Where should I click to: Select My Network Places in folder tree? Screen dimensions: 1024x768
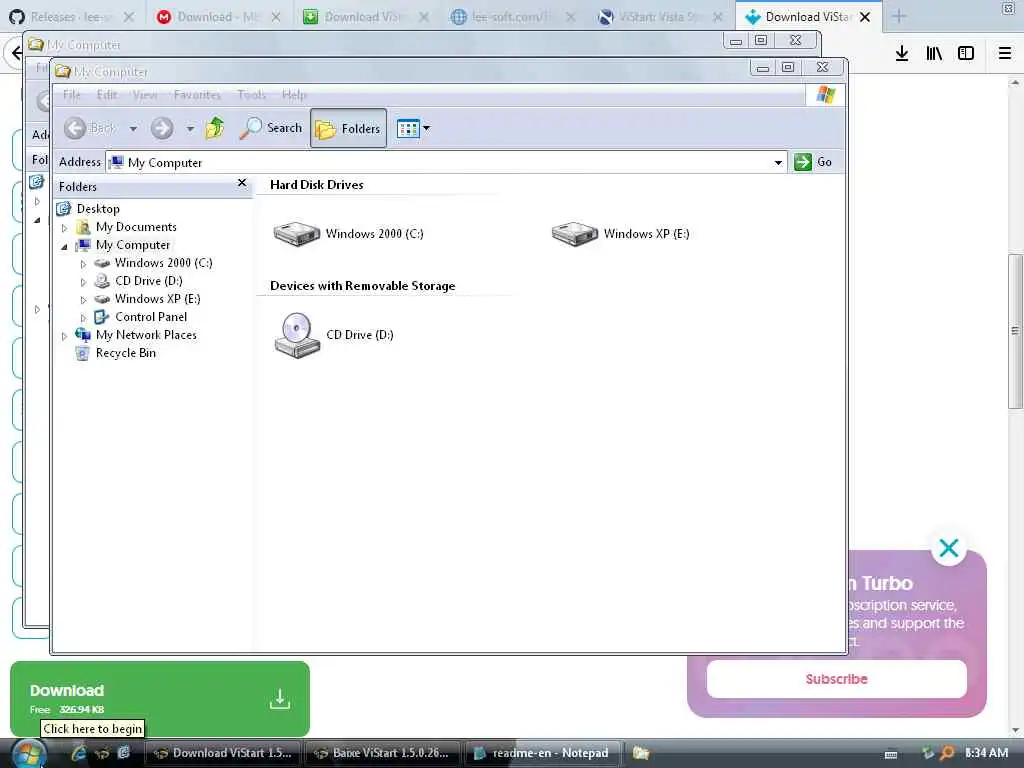146,335
